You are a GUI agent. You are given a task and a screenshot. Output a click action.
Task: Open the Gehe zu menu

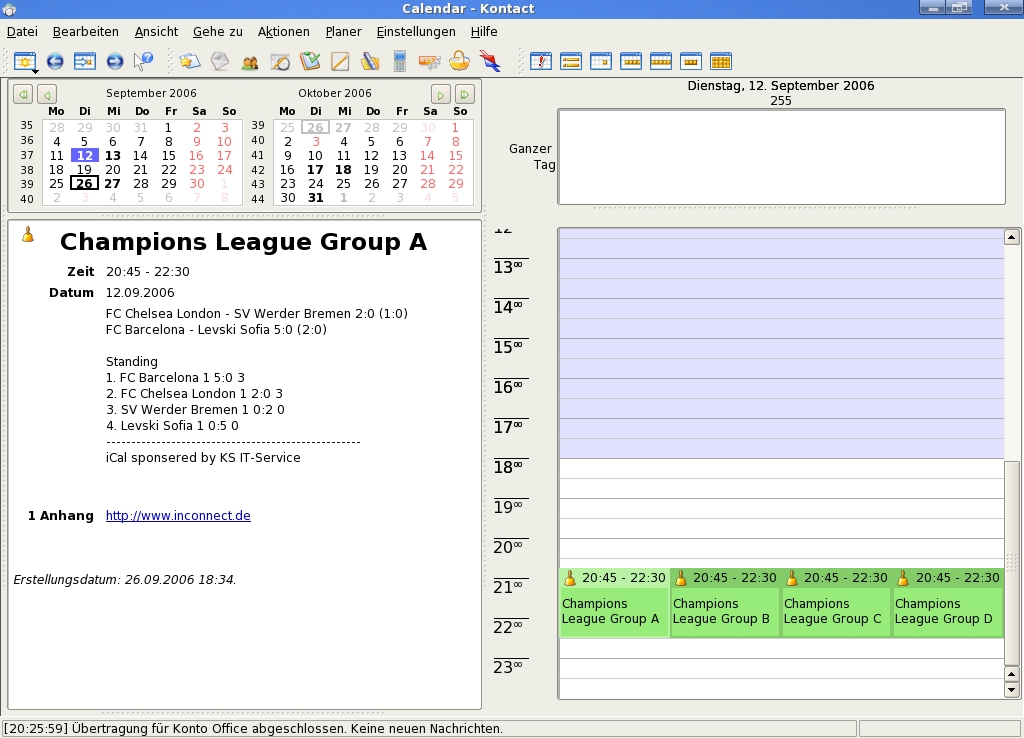coord(217,31)
